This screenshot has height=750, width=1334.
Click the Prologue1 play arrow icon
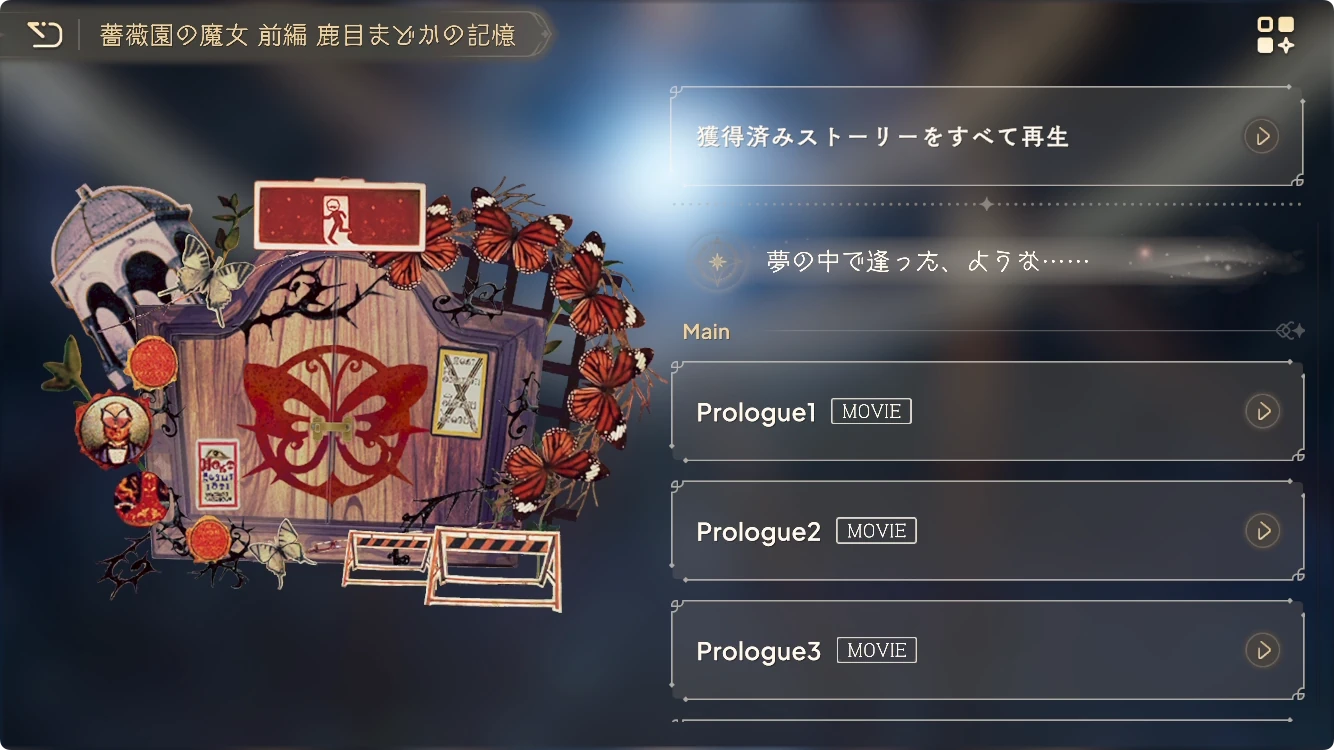click(1262, 411)
